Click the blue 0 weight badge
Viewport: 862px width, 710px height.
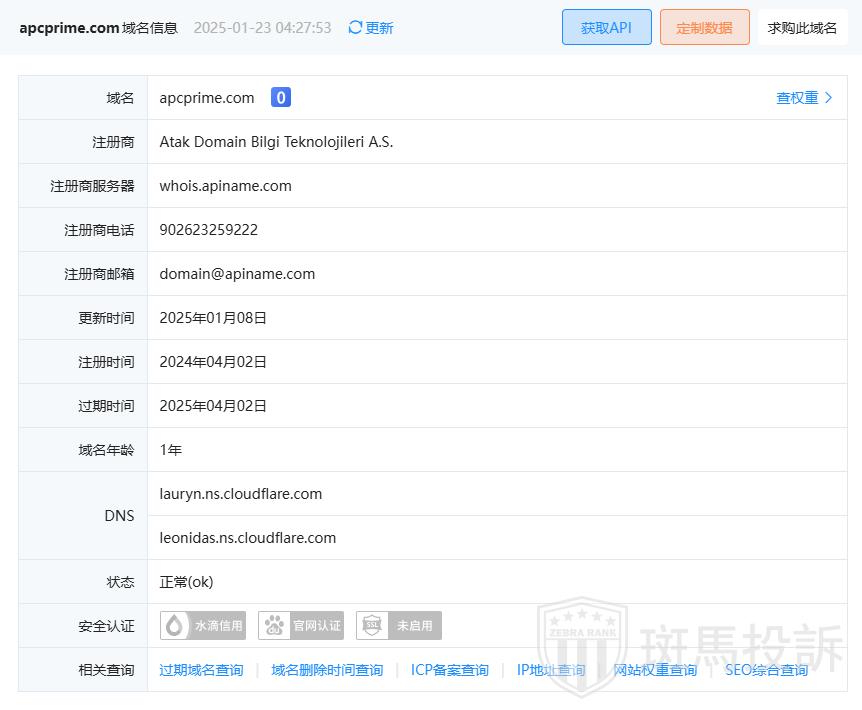(x=281, y=98)
